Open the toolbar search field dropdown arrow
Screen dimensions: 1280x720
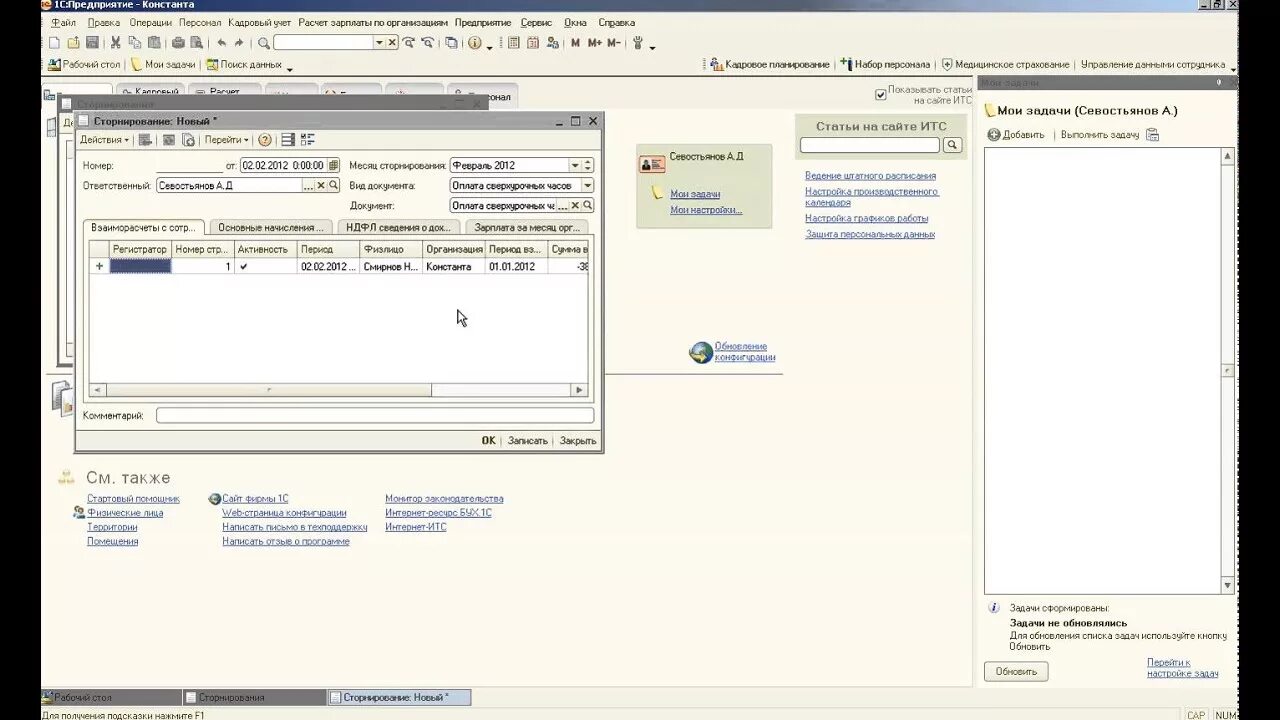379,43
